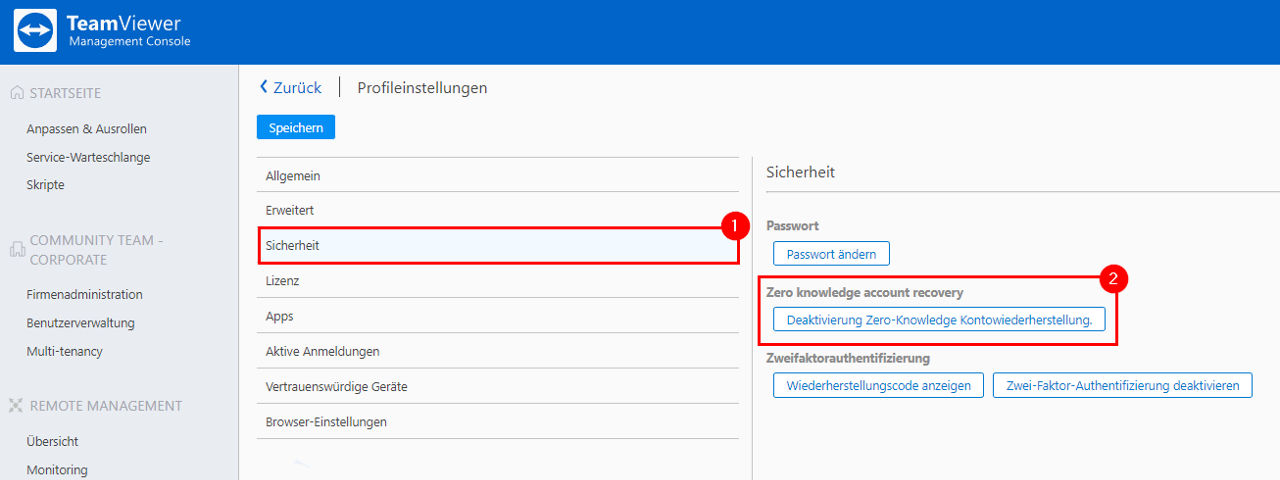Open Anpassen & Ausrollen in sidebar
Viewport: 1280px width, 480px height.
(87, 129)
